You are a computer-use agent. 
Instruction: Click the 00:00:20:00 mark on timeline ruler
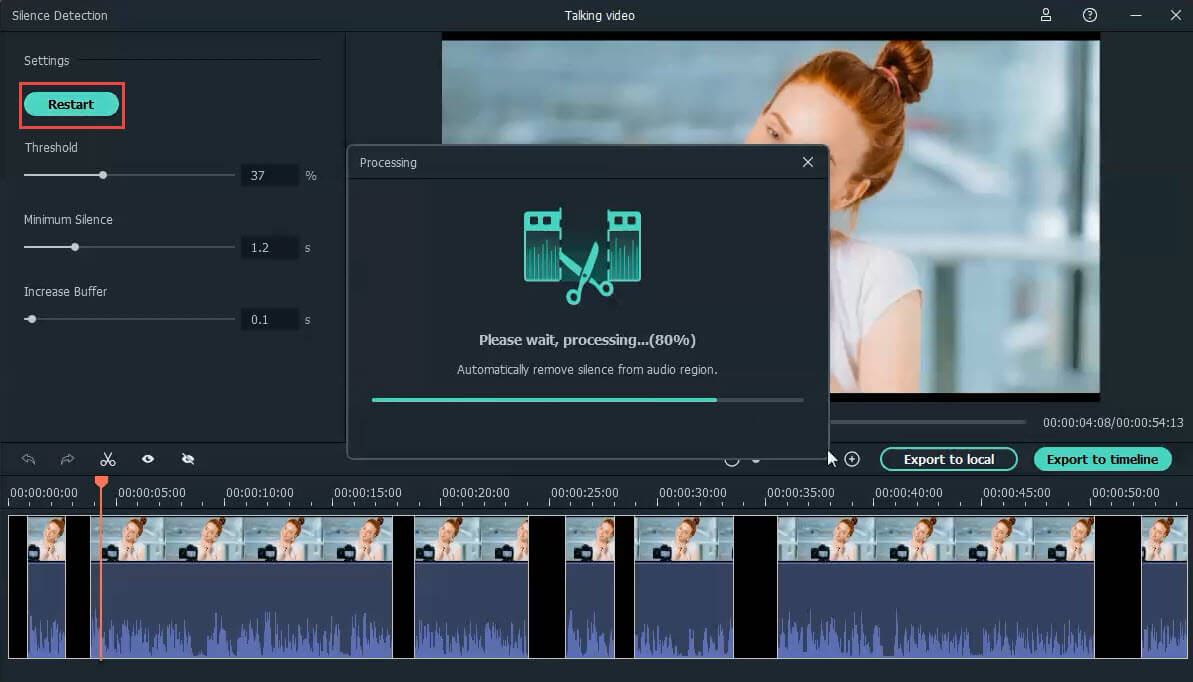[x=476, y=493]
